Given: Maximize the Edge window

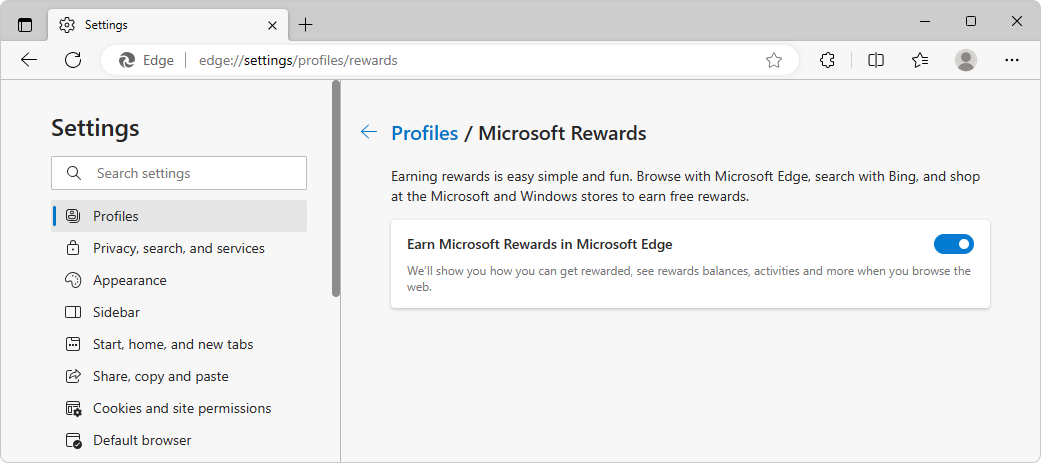Looking at the screenshot, I should (971, 21).
